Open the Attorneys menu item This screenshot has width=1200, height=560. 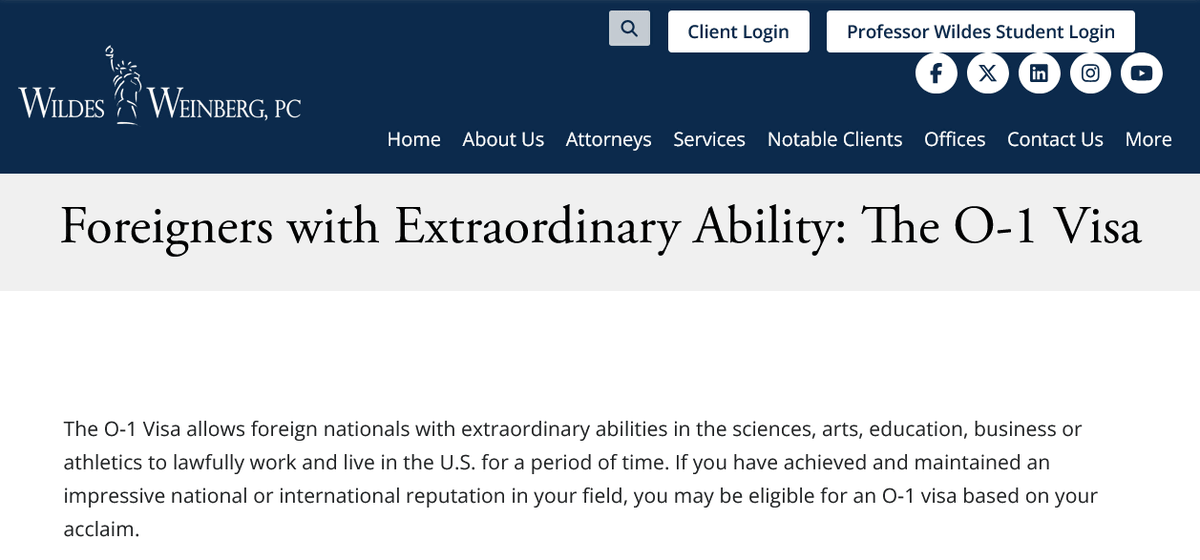pyautogui.click(x=608, y=139)
